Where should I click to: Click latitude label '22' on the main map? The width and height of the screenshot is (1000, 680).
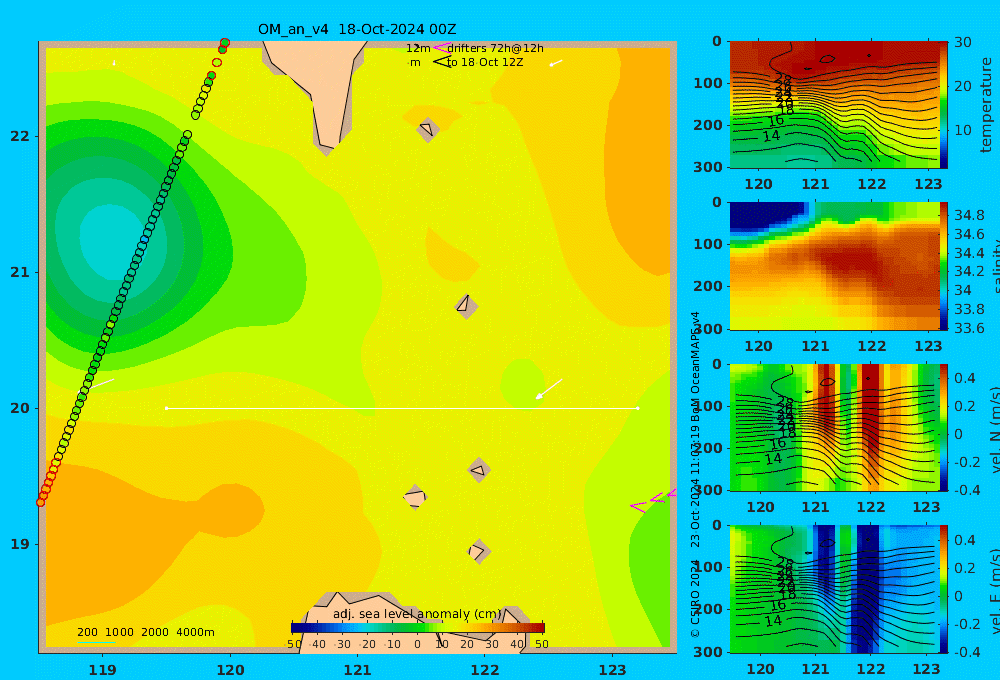pos(20,136)
